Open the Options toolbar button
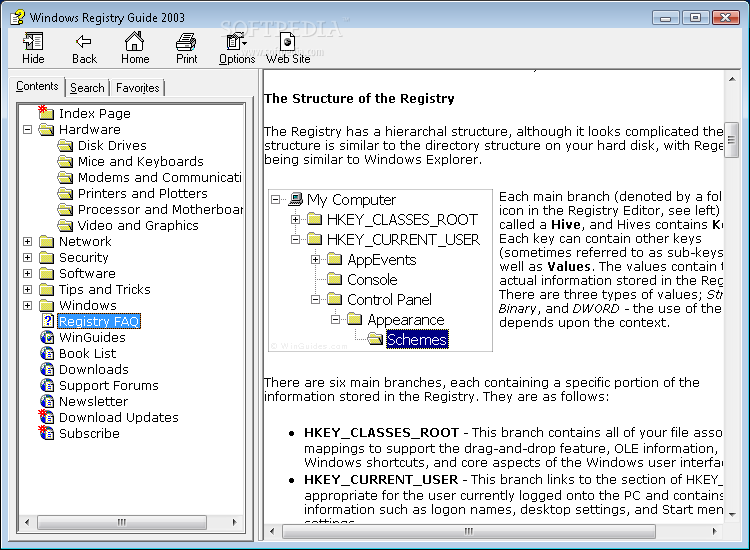This screenshot has width=750, height=550. coord(237,48)
